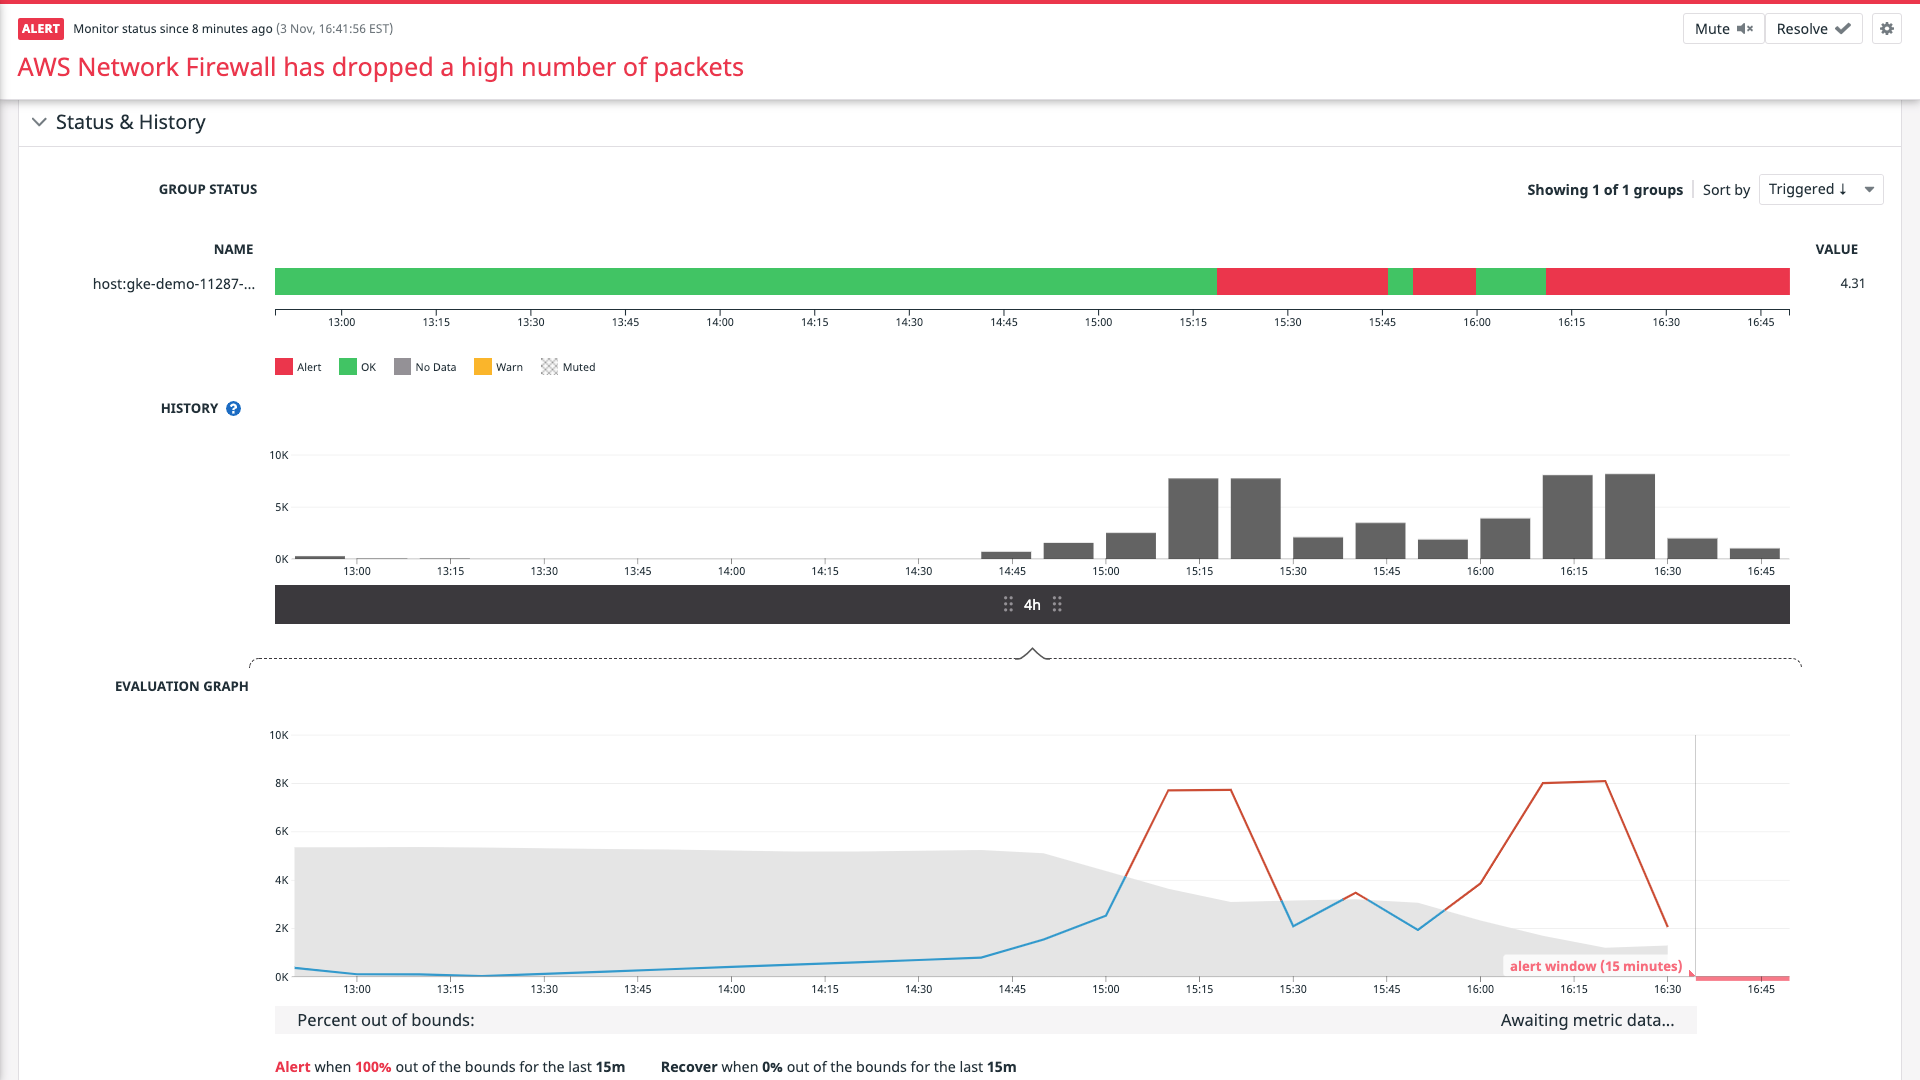Click the Muted hatched legend icon
Viewport: 1920px width, 1080px height.
[x=549, y=366]
